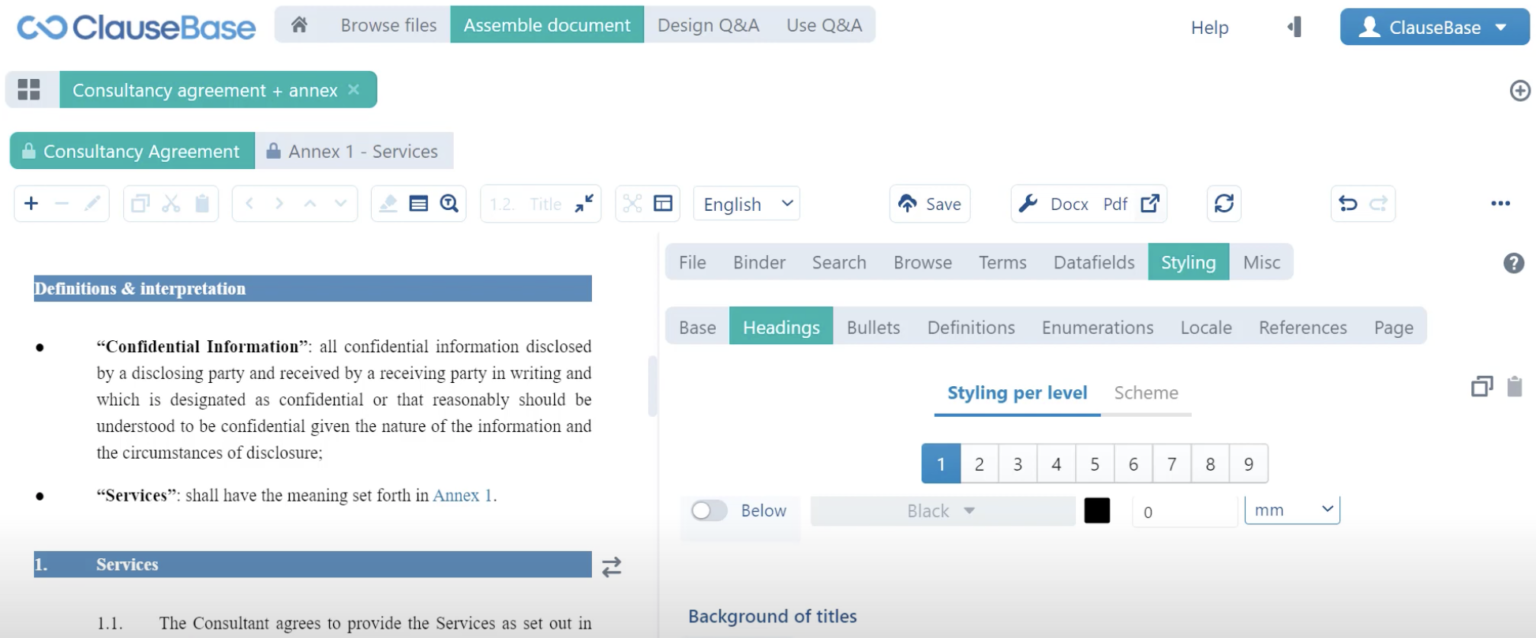Toggle the Below switch

(709, 511)
